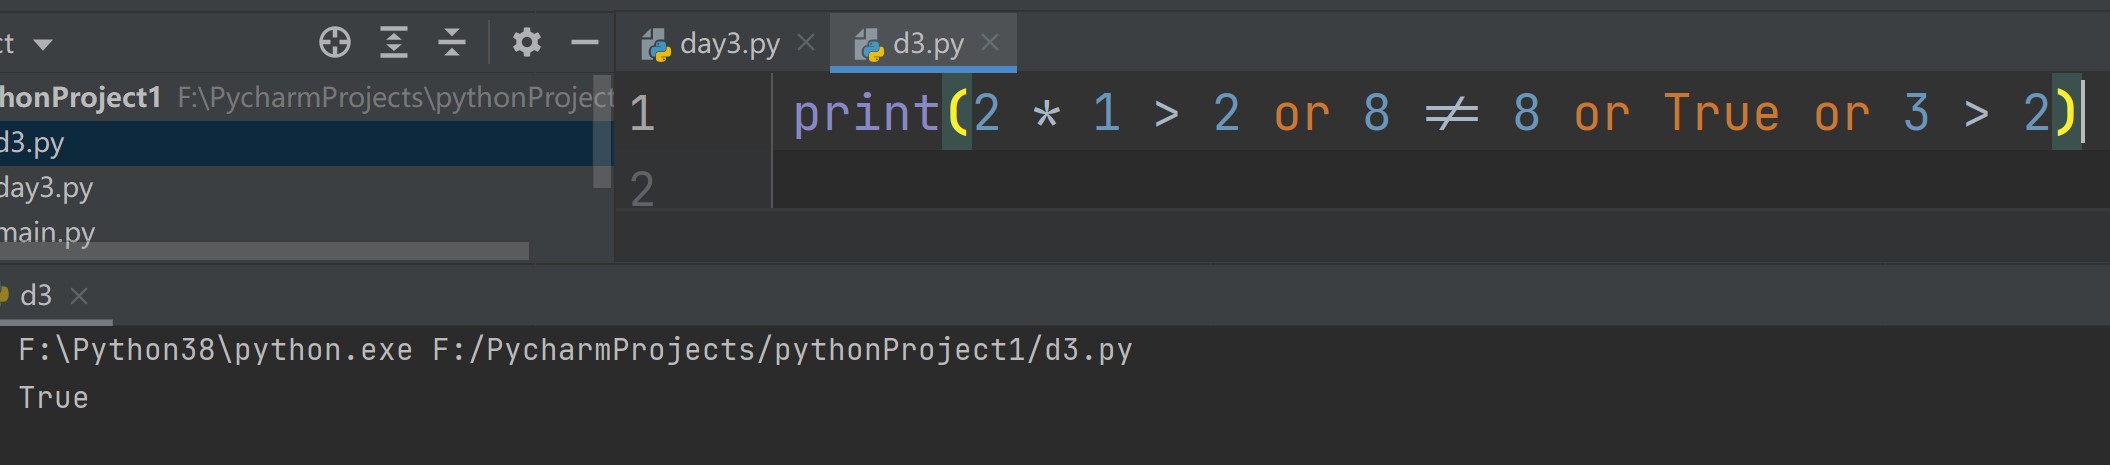Viewport: 2110px width, 465px height.
Task: Switch to the day3.py editor tab
Action: tap(728, 44)
